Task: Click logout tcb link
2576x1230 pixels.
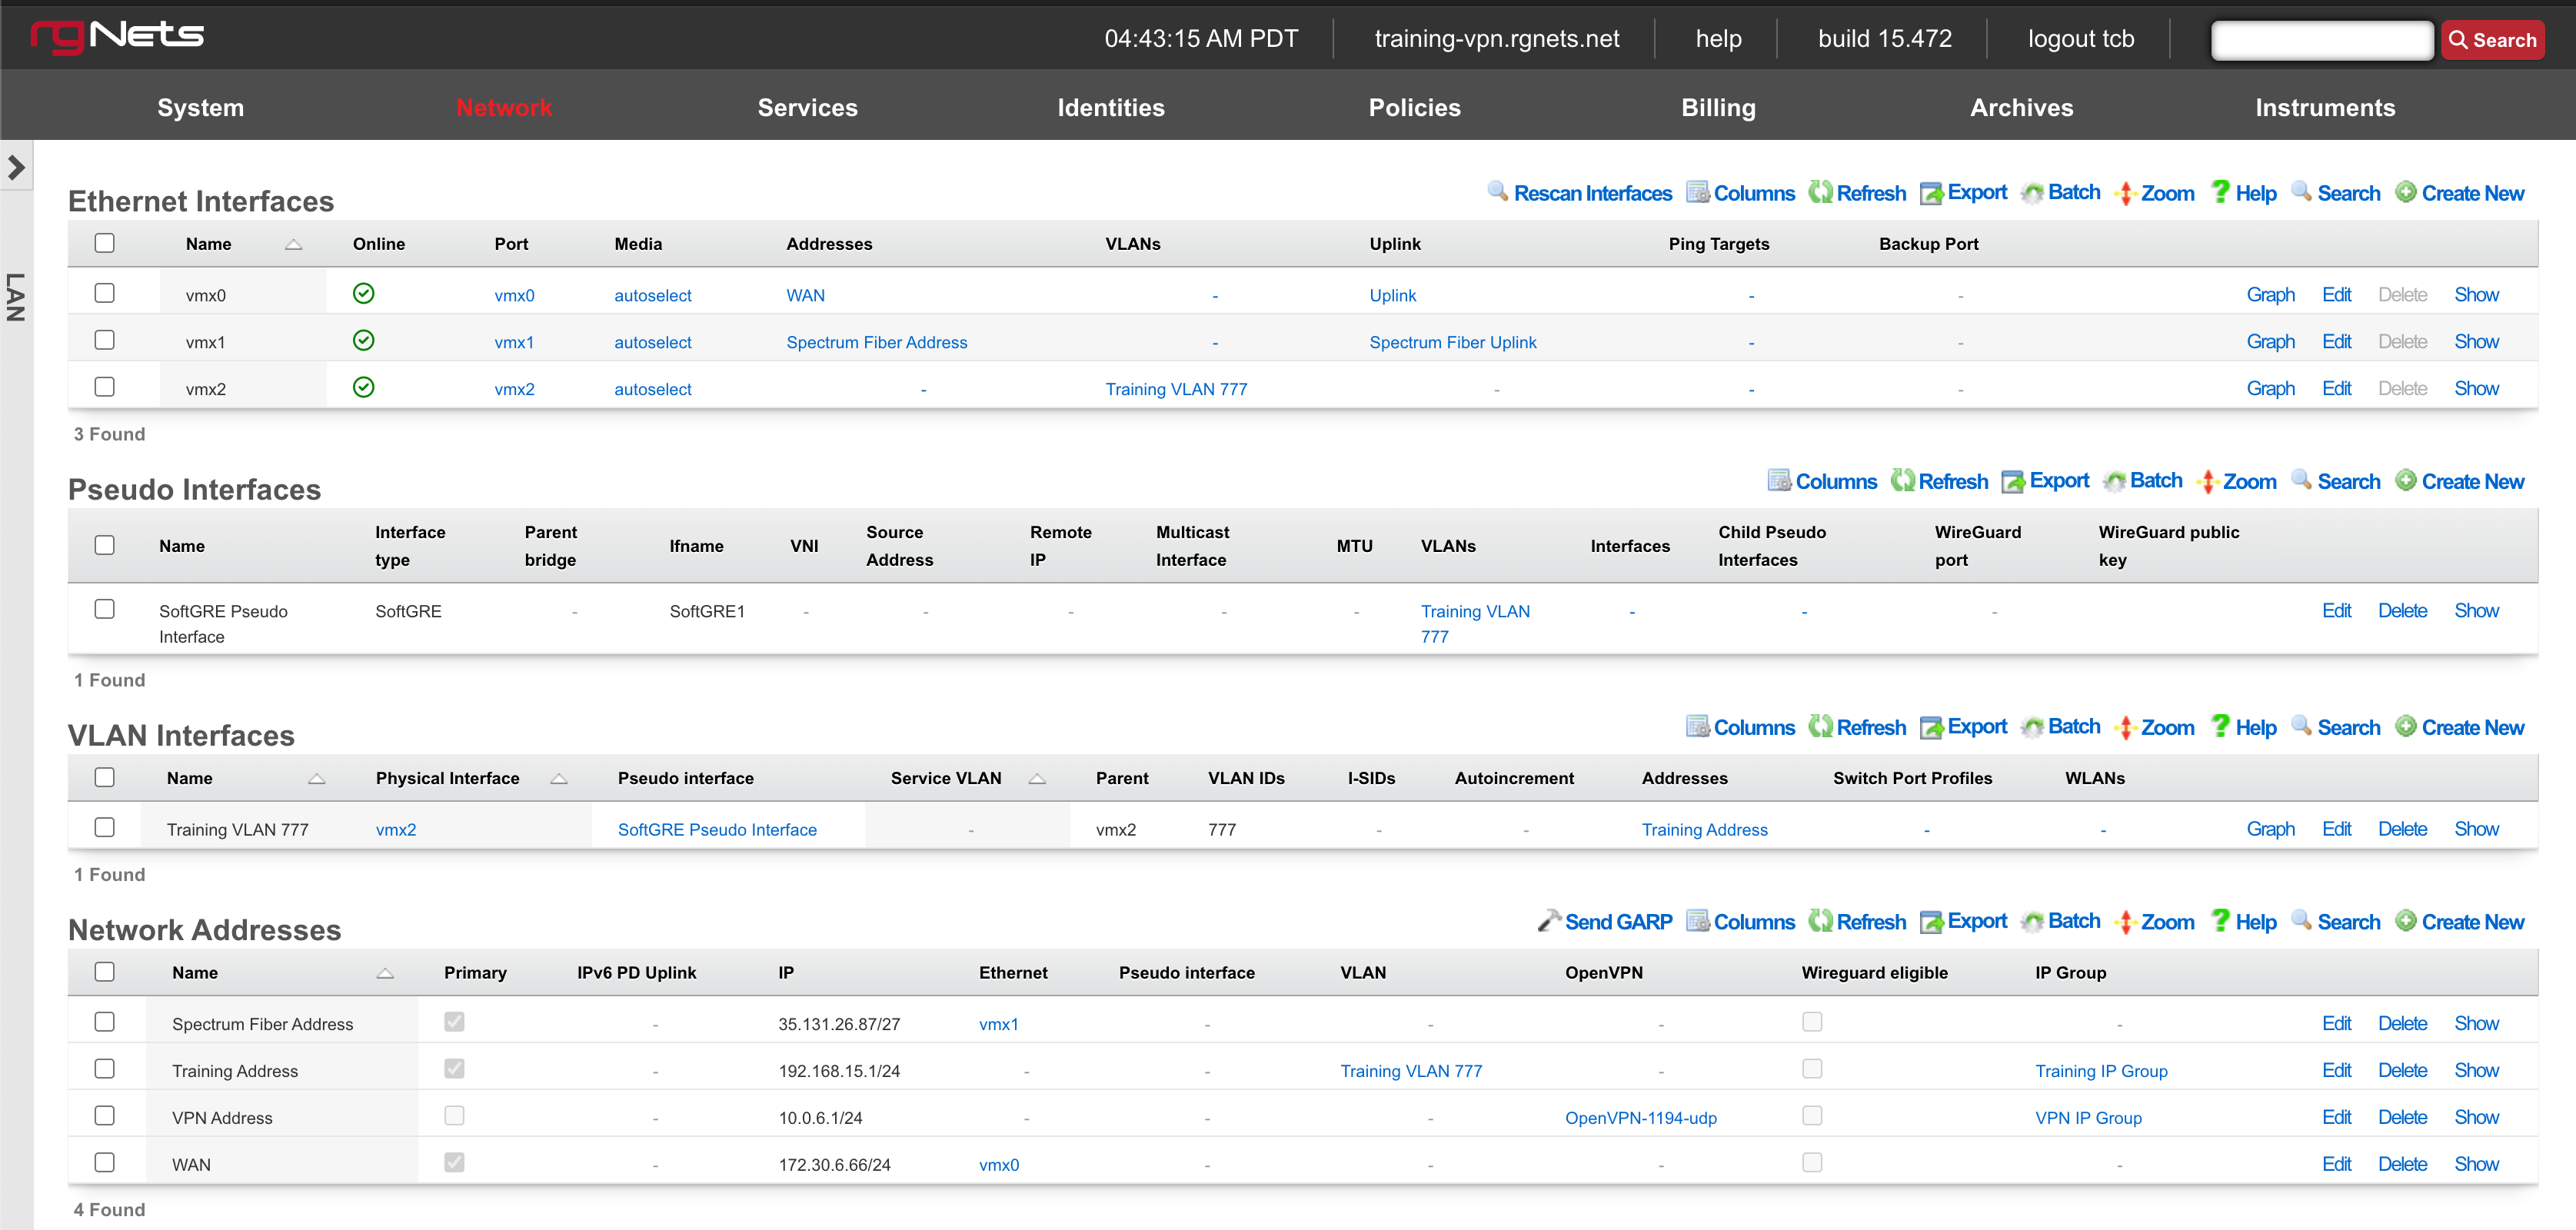Action: (x=2080, y=39)
